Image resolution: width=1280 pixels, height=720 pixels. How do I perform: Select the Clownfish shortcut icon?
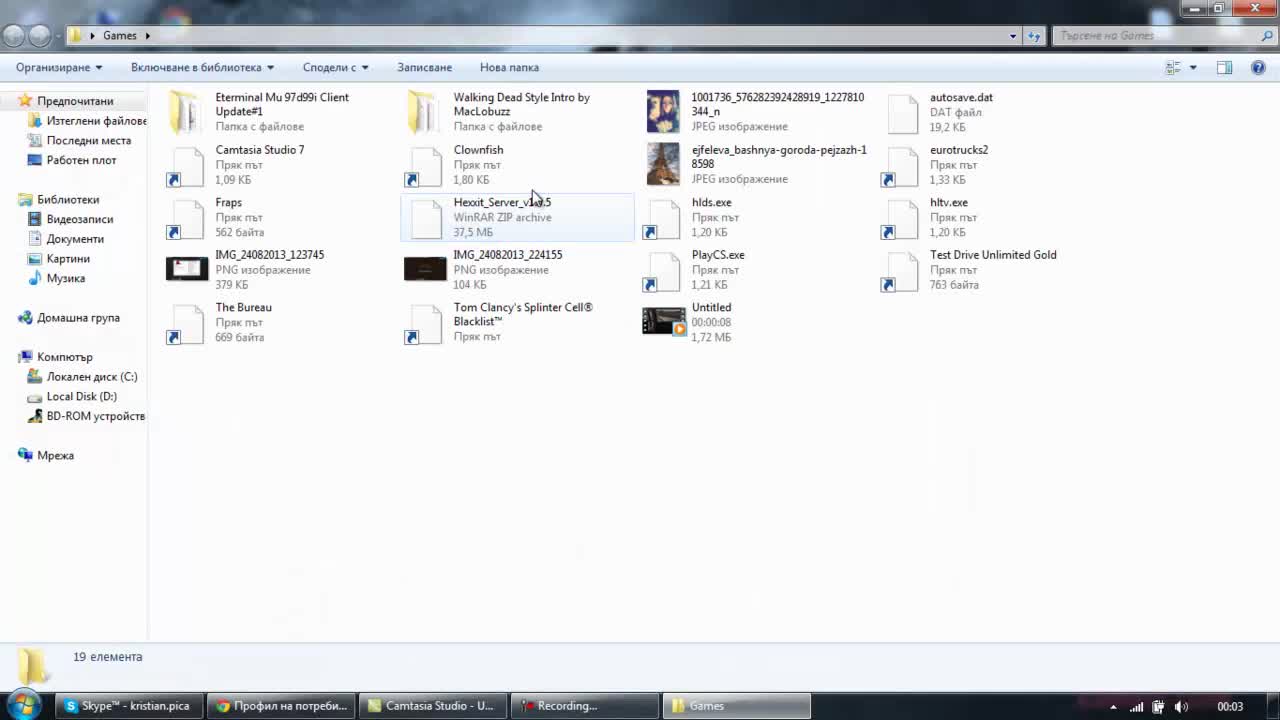[424, 165]
